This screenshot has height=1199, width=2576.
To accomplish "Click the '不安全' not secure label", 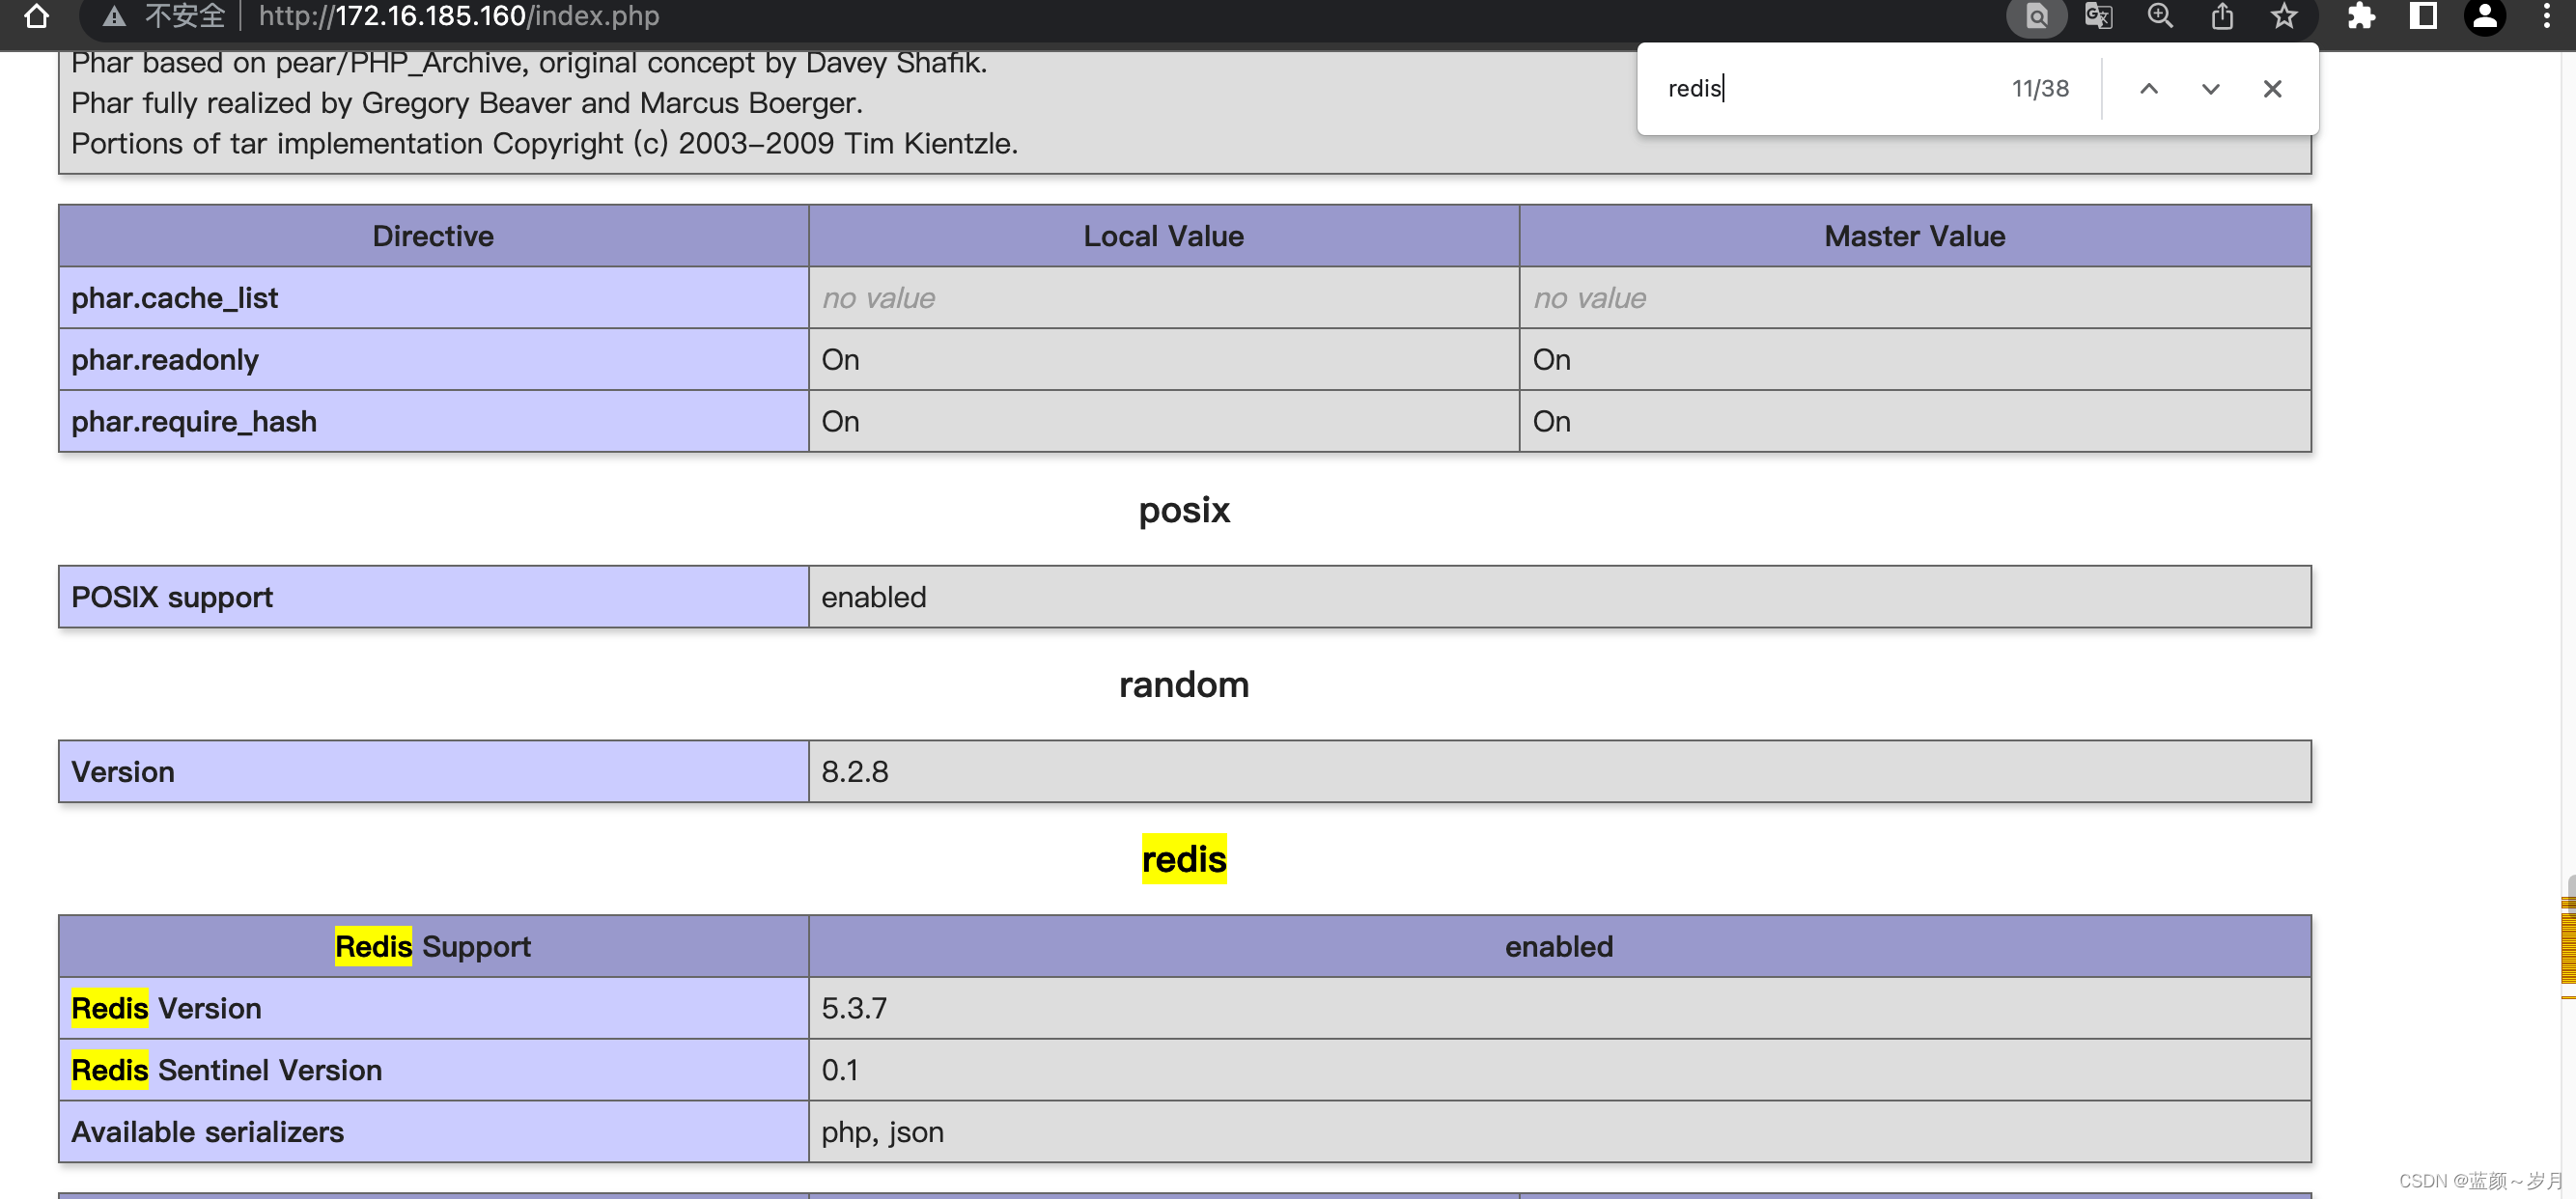I will click(x=185, y=16).
